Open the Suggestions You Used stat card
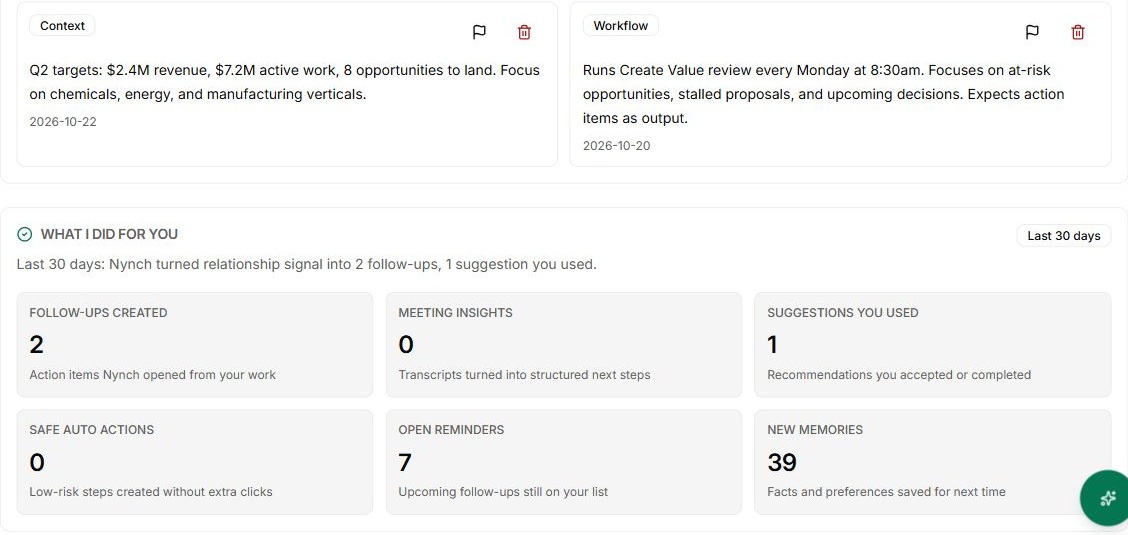Image resolution: width=1128 pixels, height=535 pixels. [x=932, y=344]
